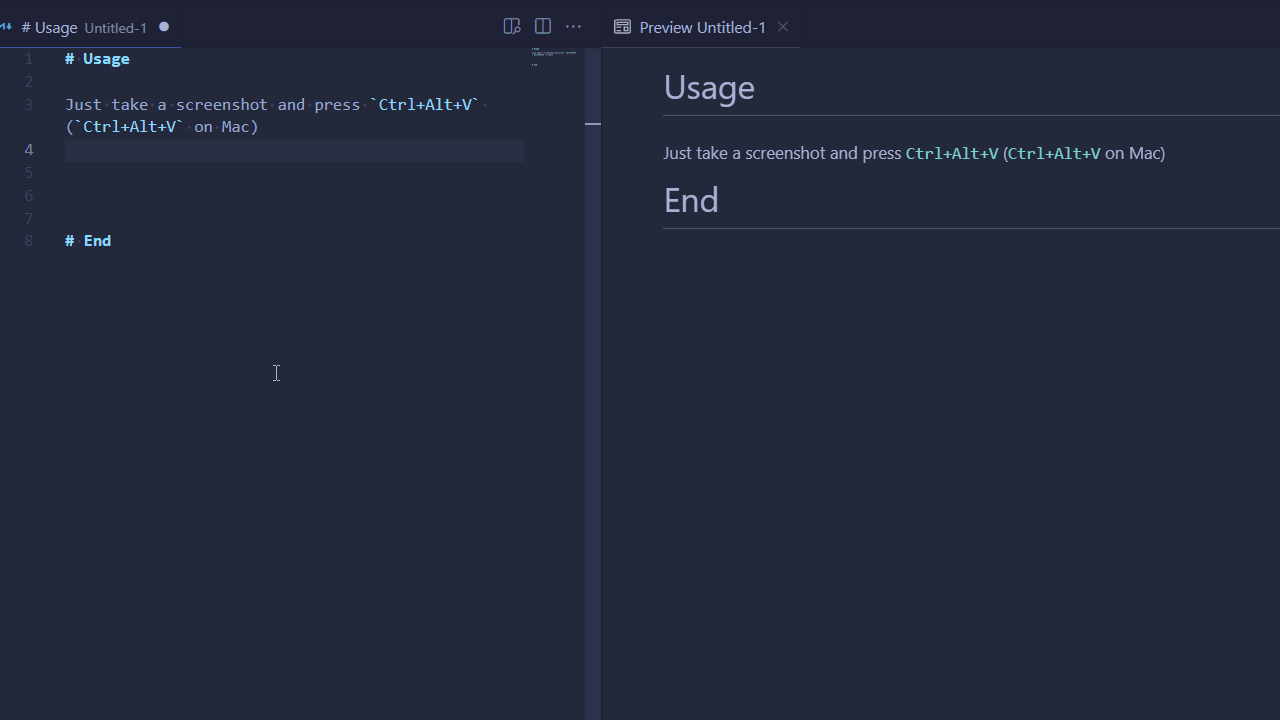This screenshot has width=1280, height=720.
Task: Click the Usage heading in the preview pane
Action: tap(709, 88)
